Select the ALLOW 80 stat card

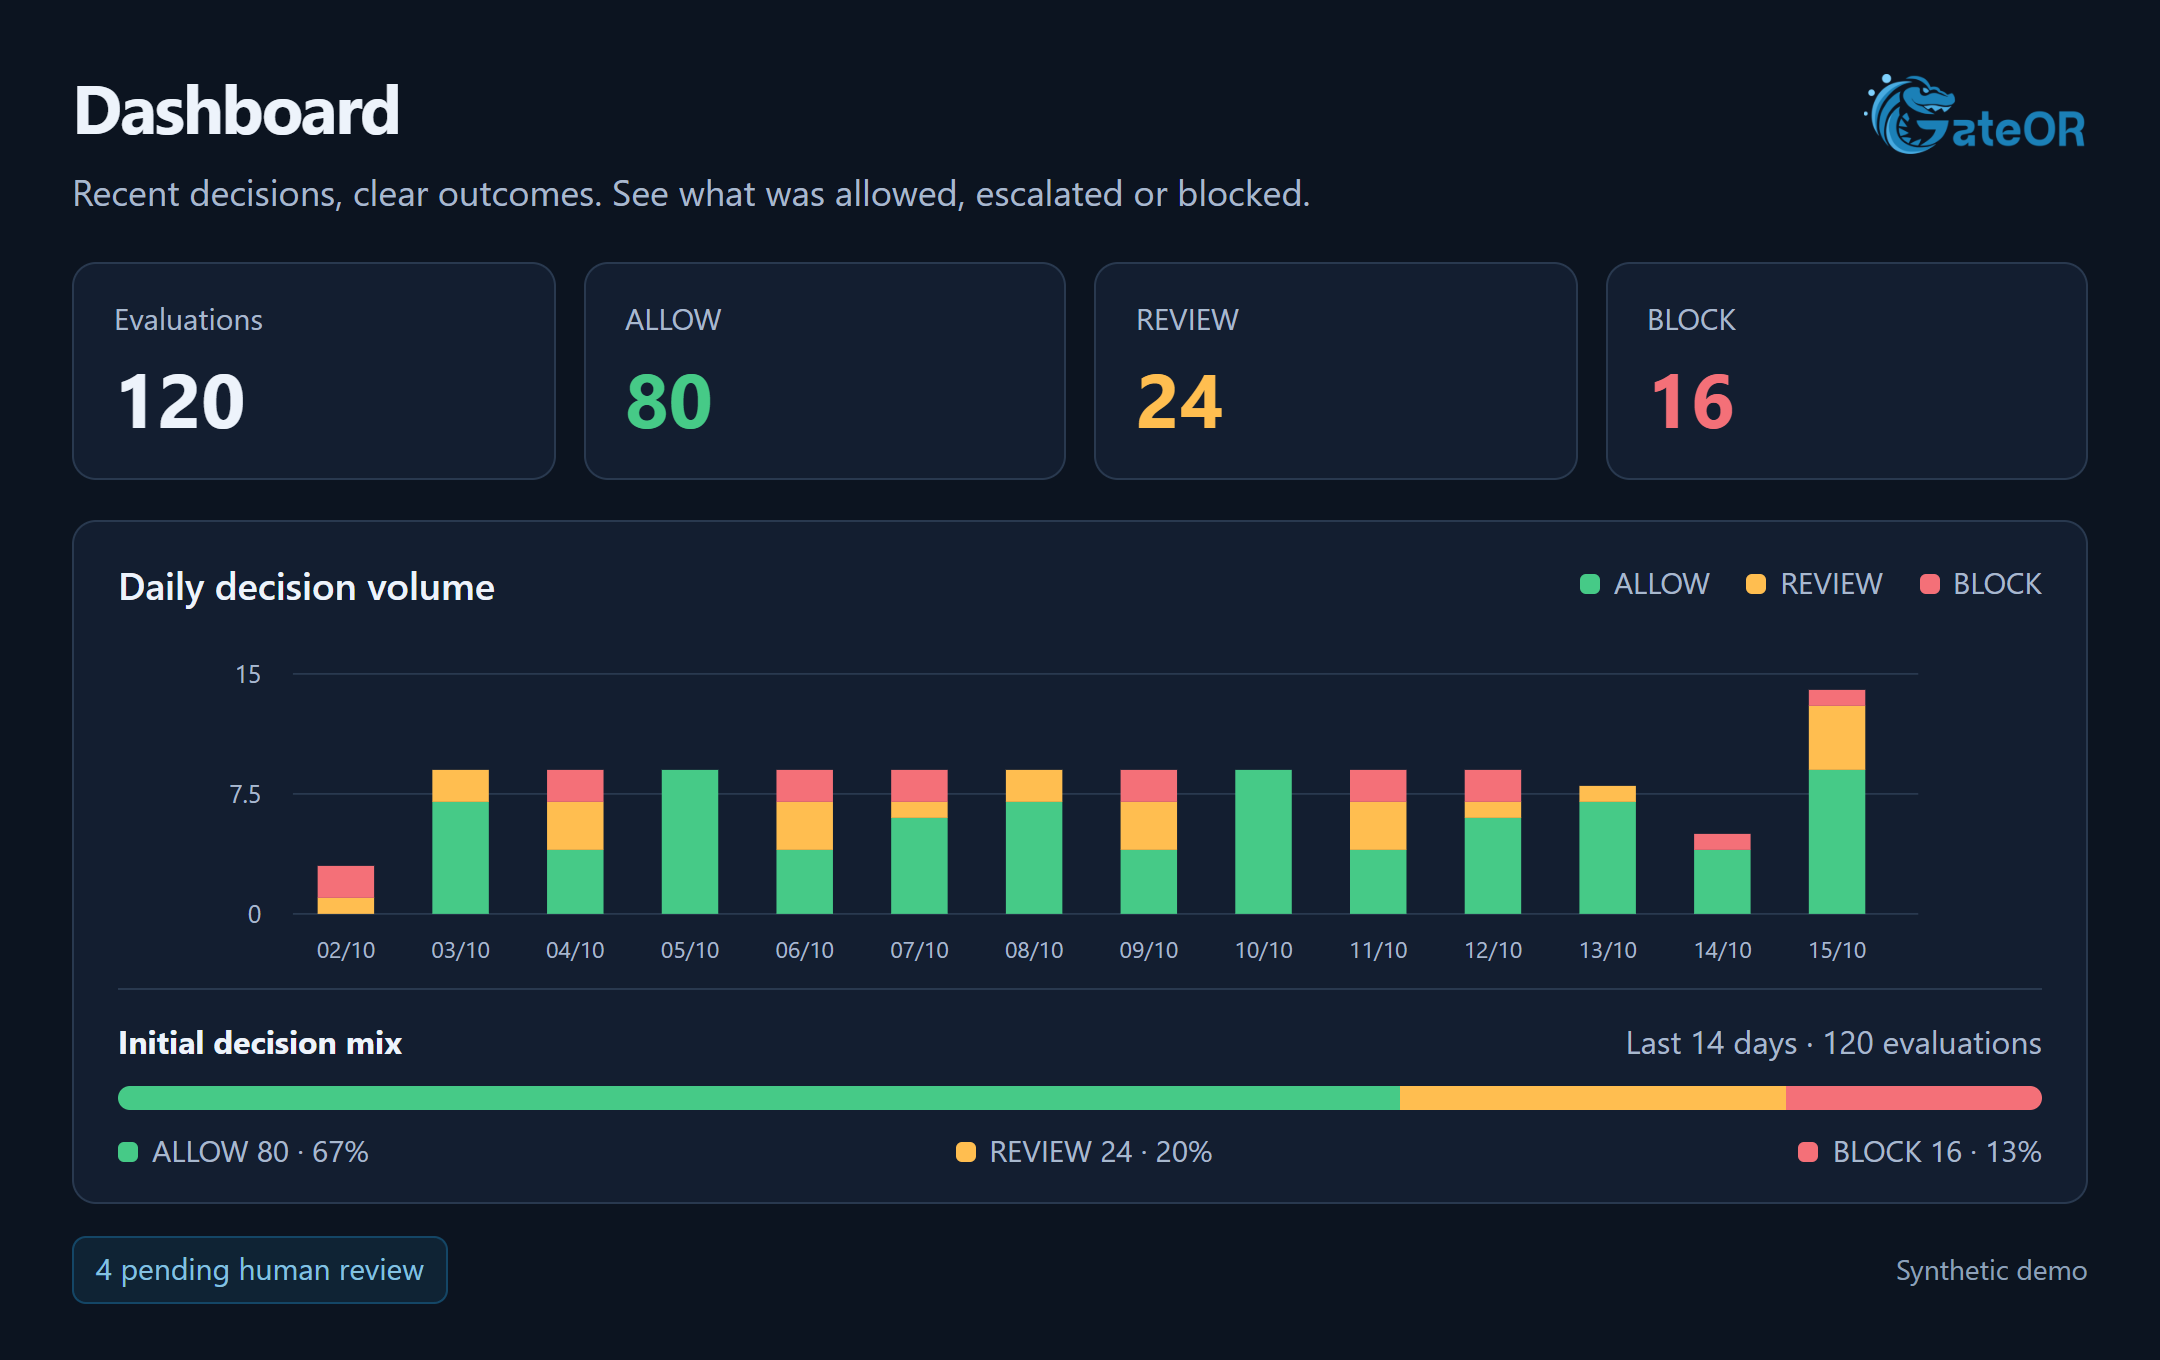click(825, 371)
